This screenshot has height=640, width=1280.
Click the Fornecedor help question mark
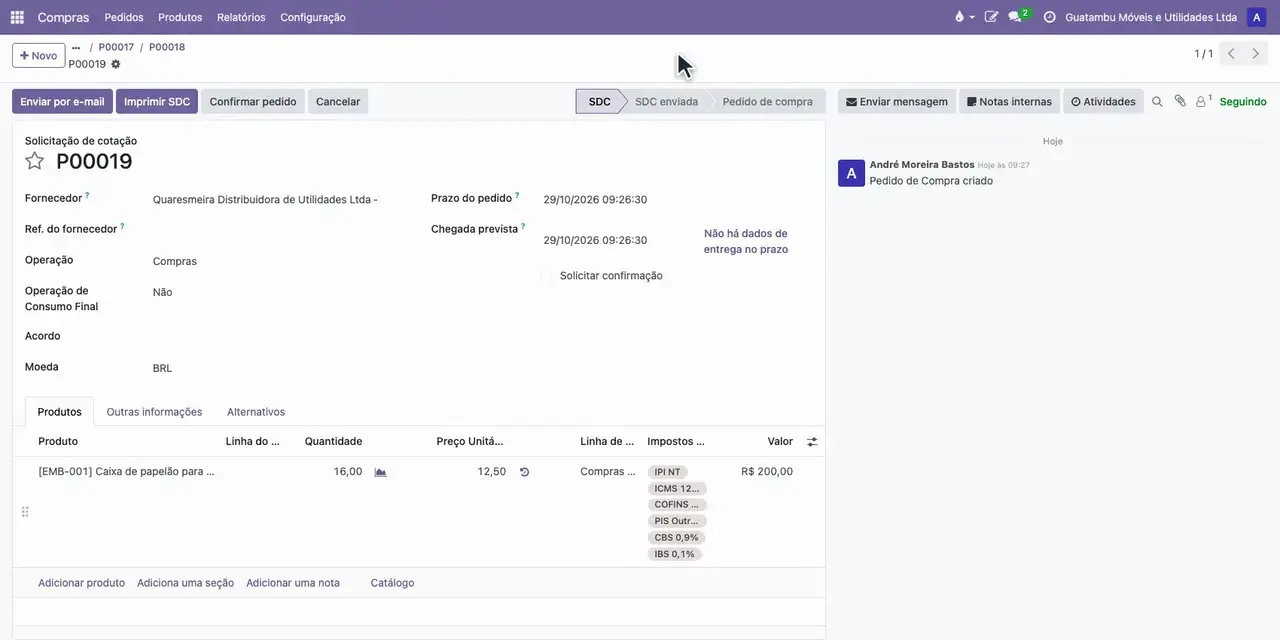[87, 195]
